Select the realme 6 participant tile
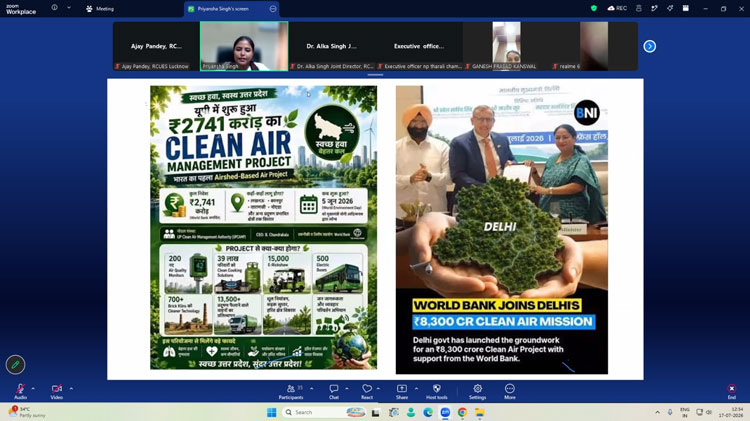750x421 pixels. click(594, 46)
